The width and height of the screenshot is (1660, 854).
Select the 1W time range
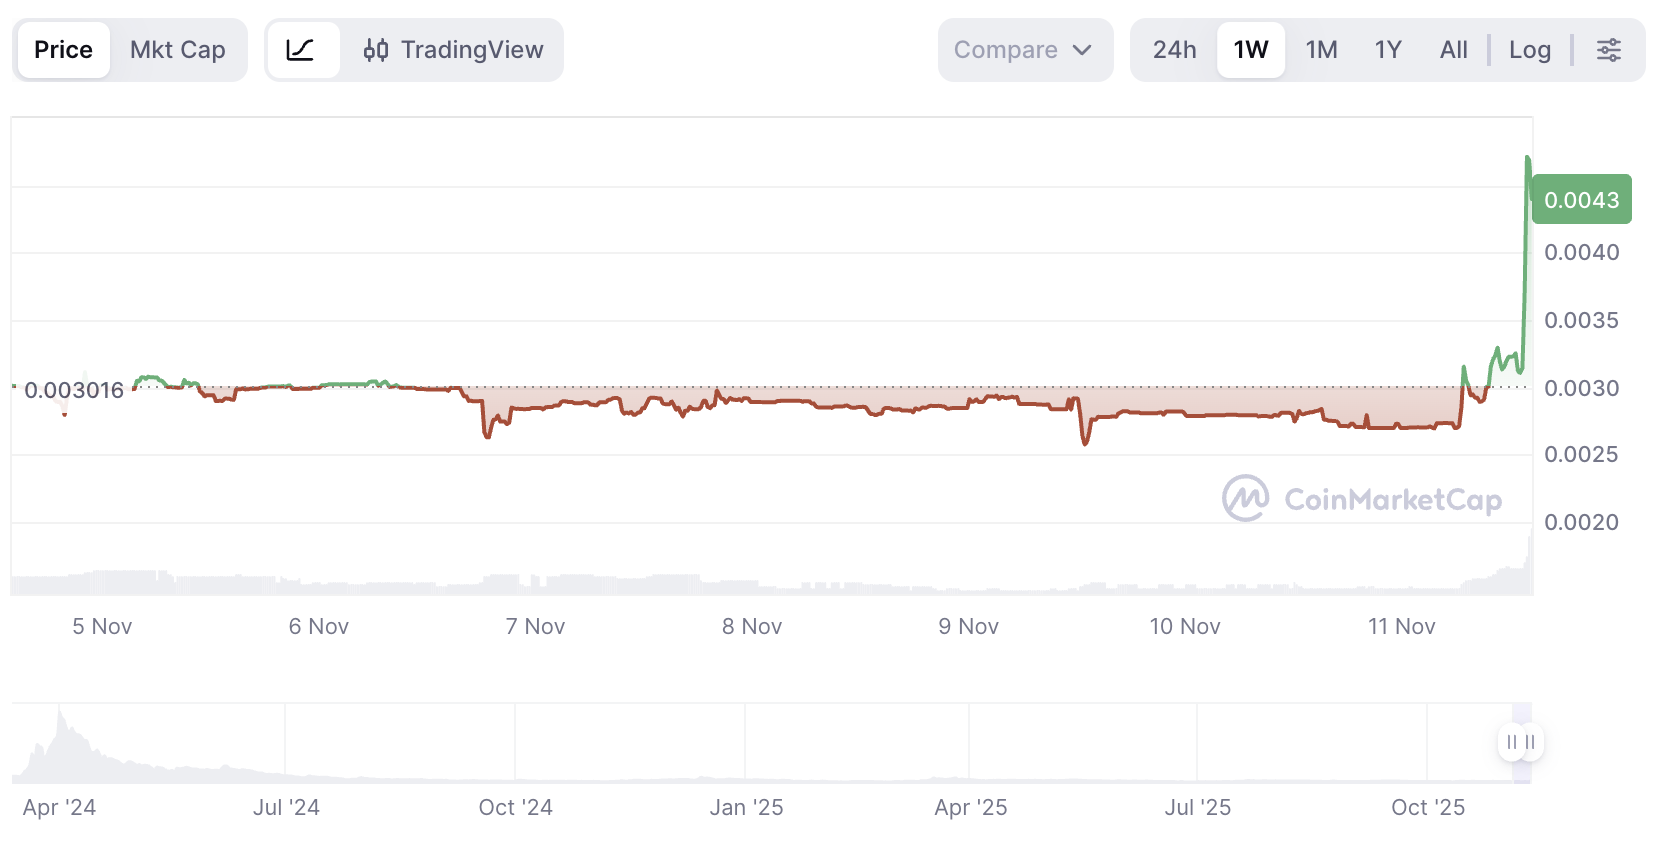click(1251, 50)
